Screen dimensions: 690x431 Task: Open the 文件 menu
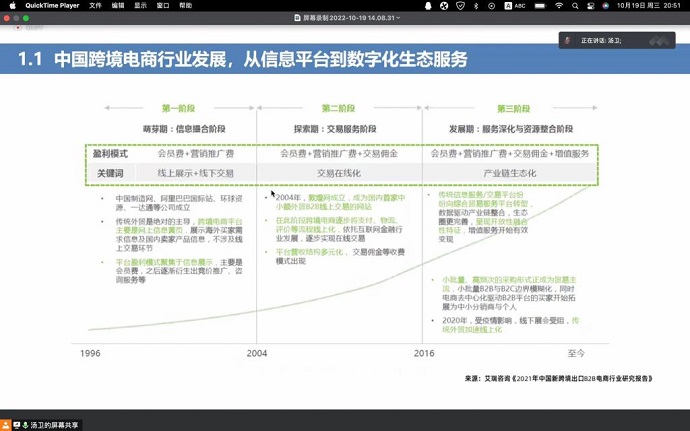click(95, 5)
